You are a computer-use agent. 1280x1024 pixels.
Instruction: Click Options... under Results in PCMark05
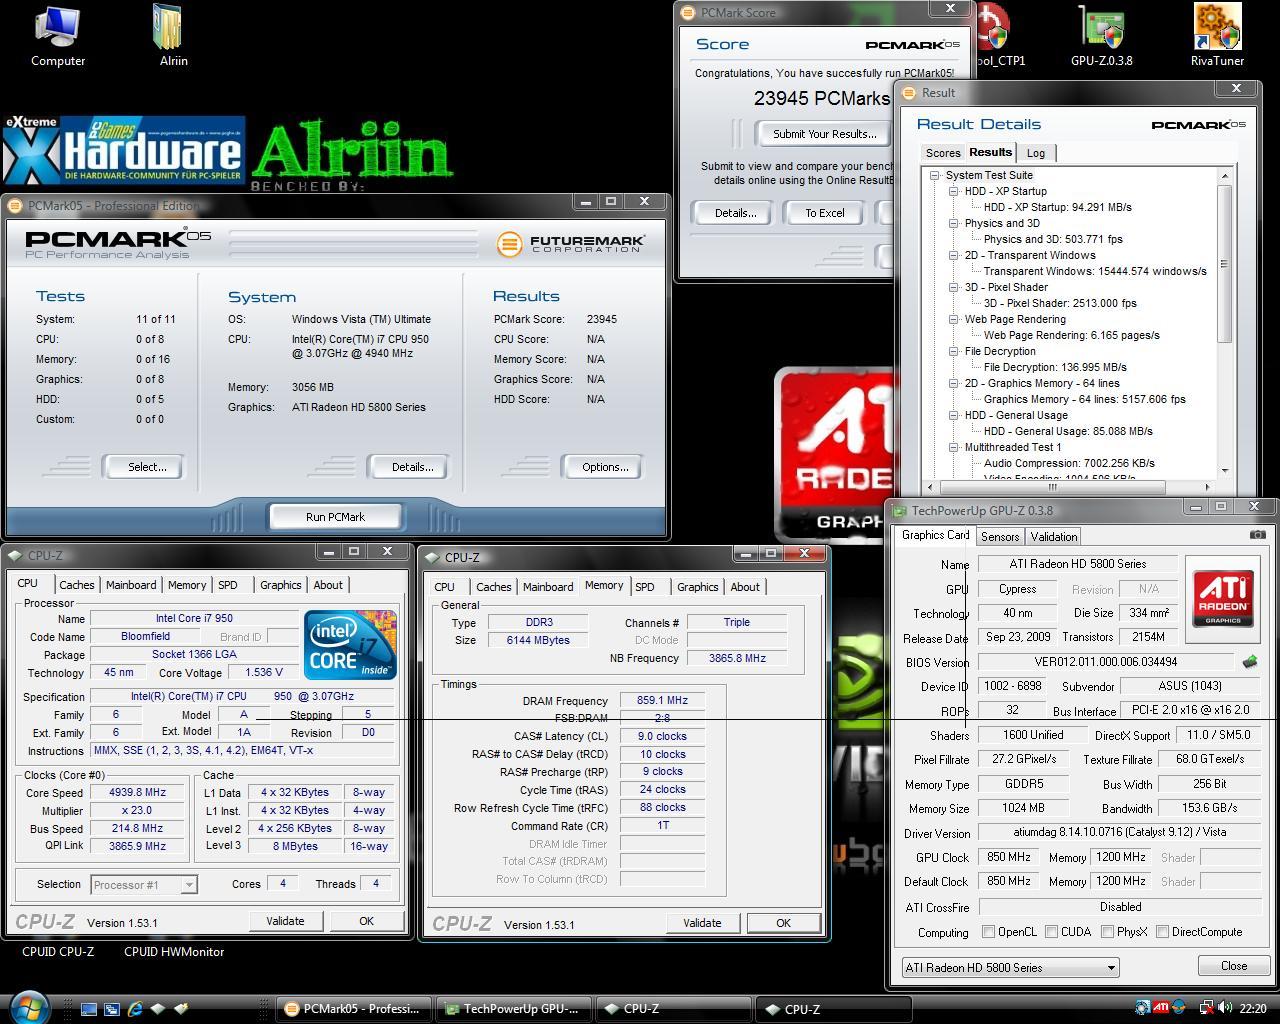click(x=605, y=467)
